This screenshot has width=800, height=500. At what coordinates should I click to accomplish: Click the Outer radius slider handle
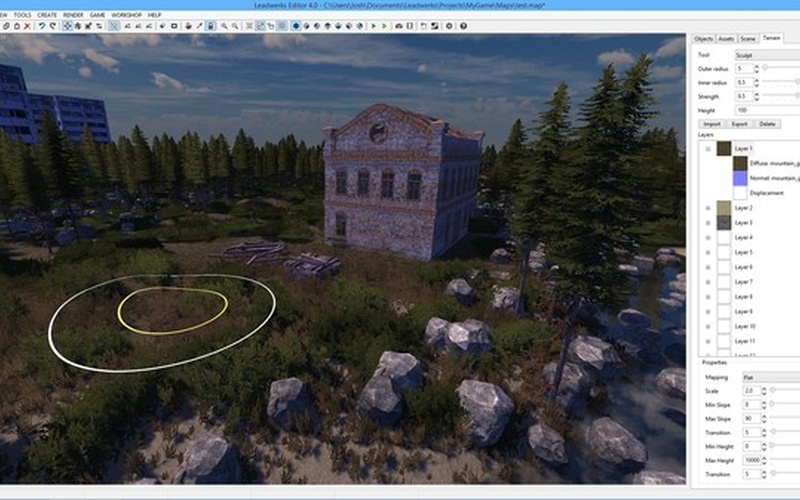pyautogui.click(x=766, y=68)
